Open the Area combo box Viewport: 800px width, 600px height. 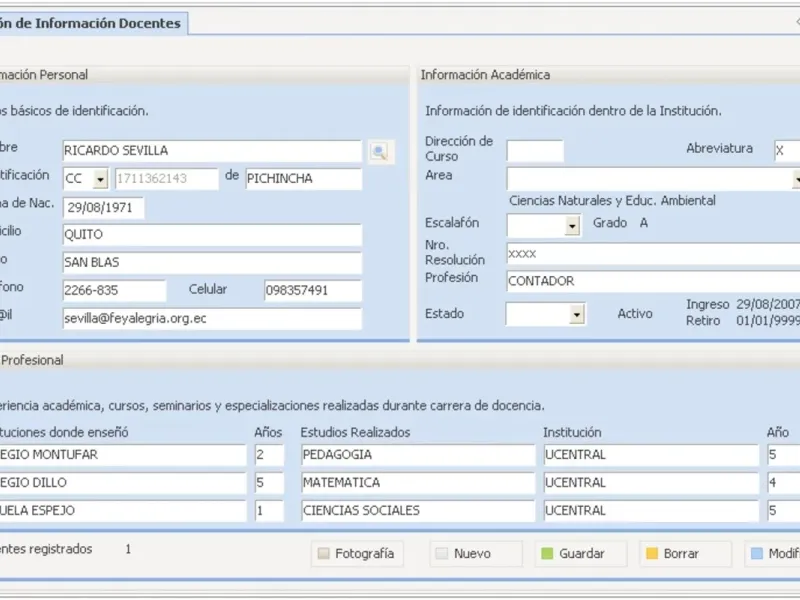coord(653,179)
